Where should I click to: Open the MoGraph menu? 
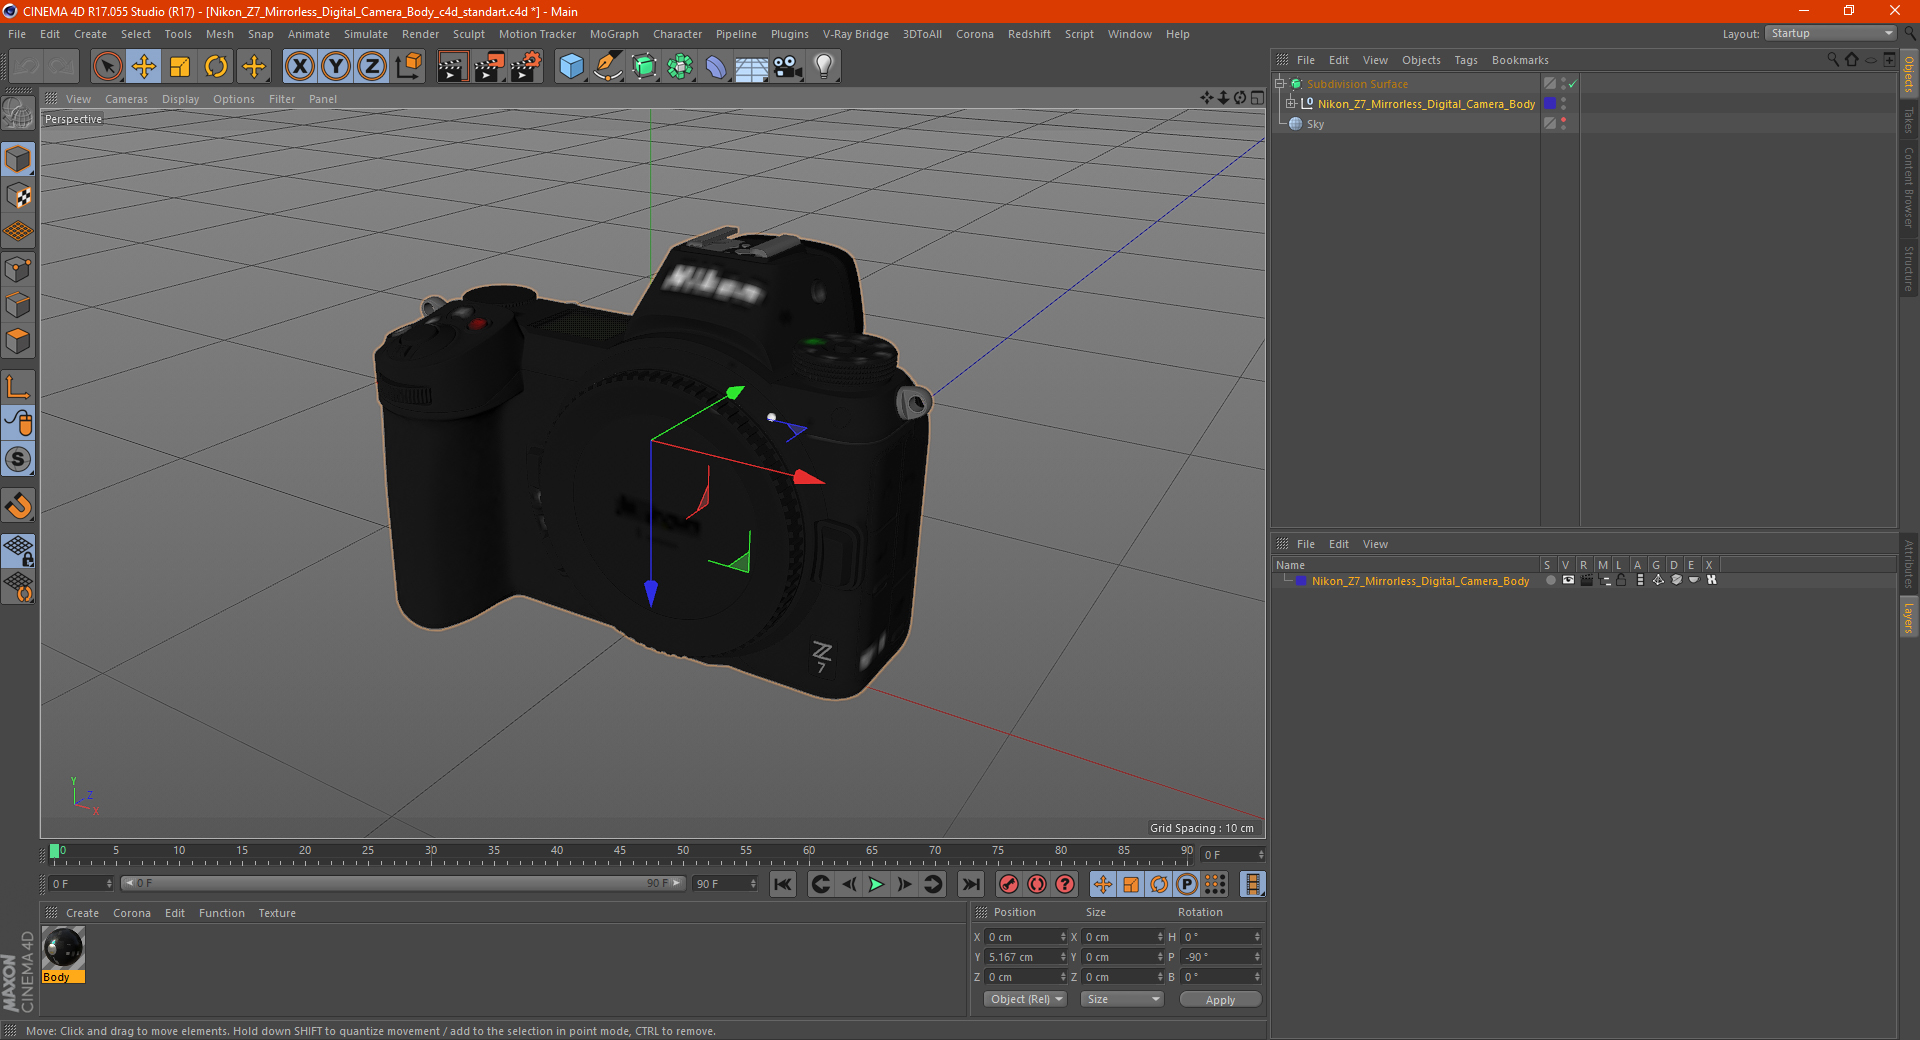click(614, 34)
